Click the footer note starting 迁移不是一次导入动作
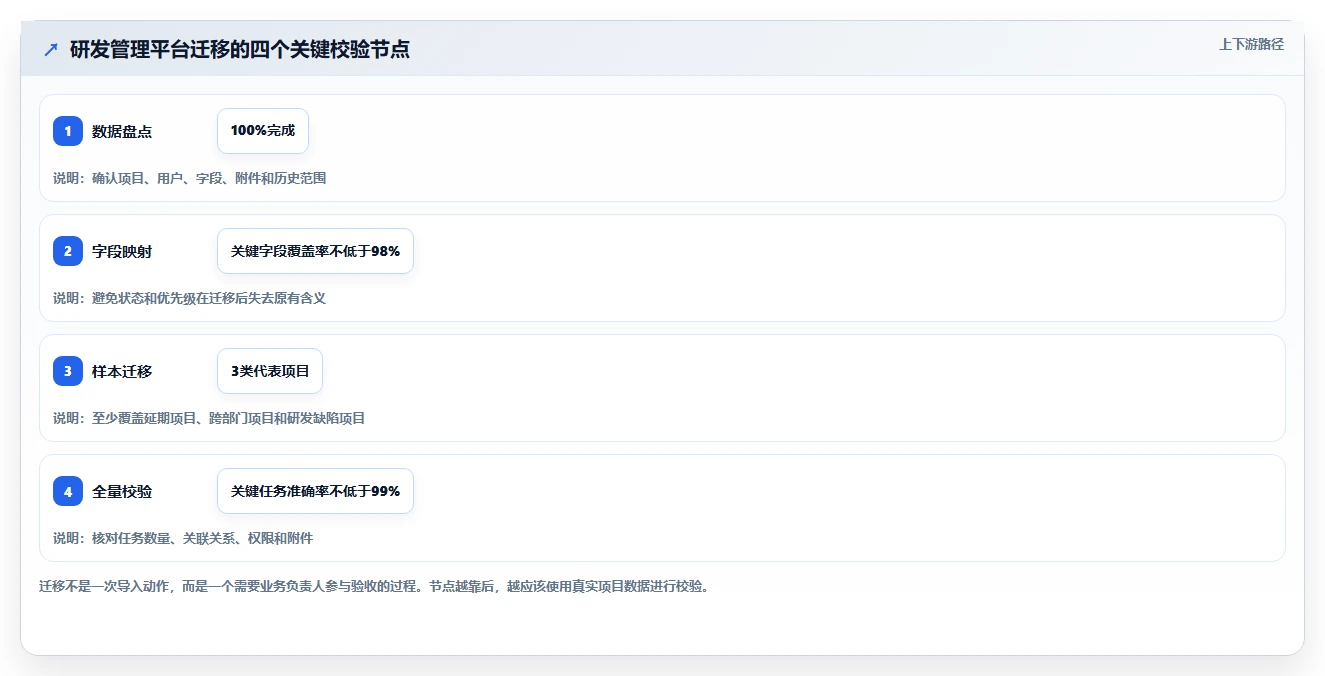This screenshot has height=676, width=1325. (374, 586)
